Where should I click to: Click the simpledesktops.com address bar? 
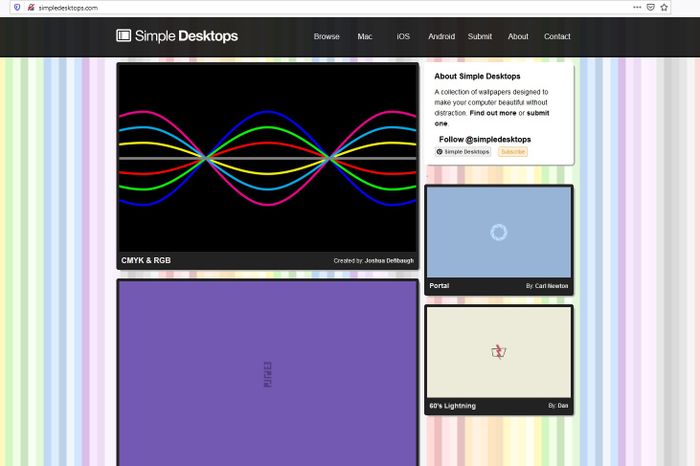click(300, 7)
